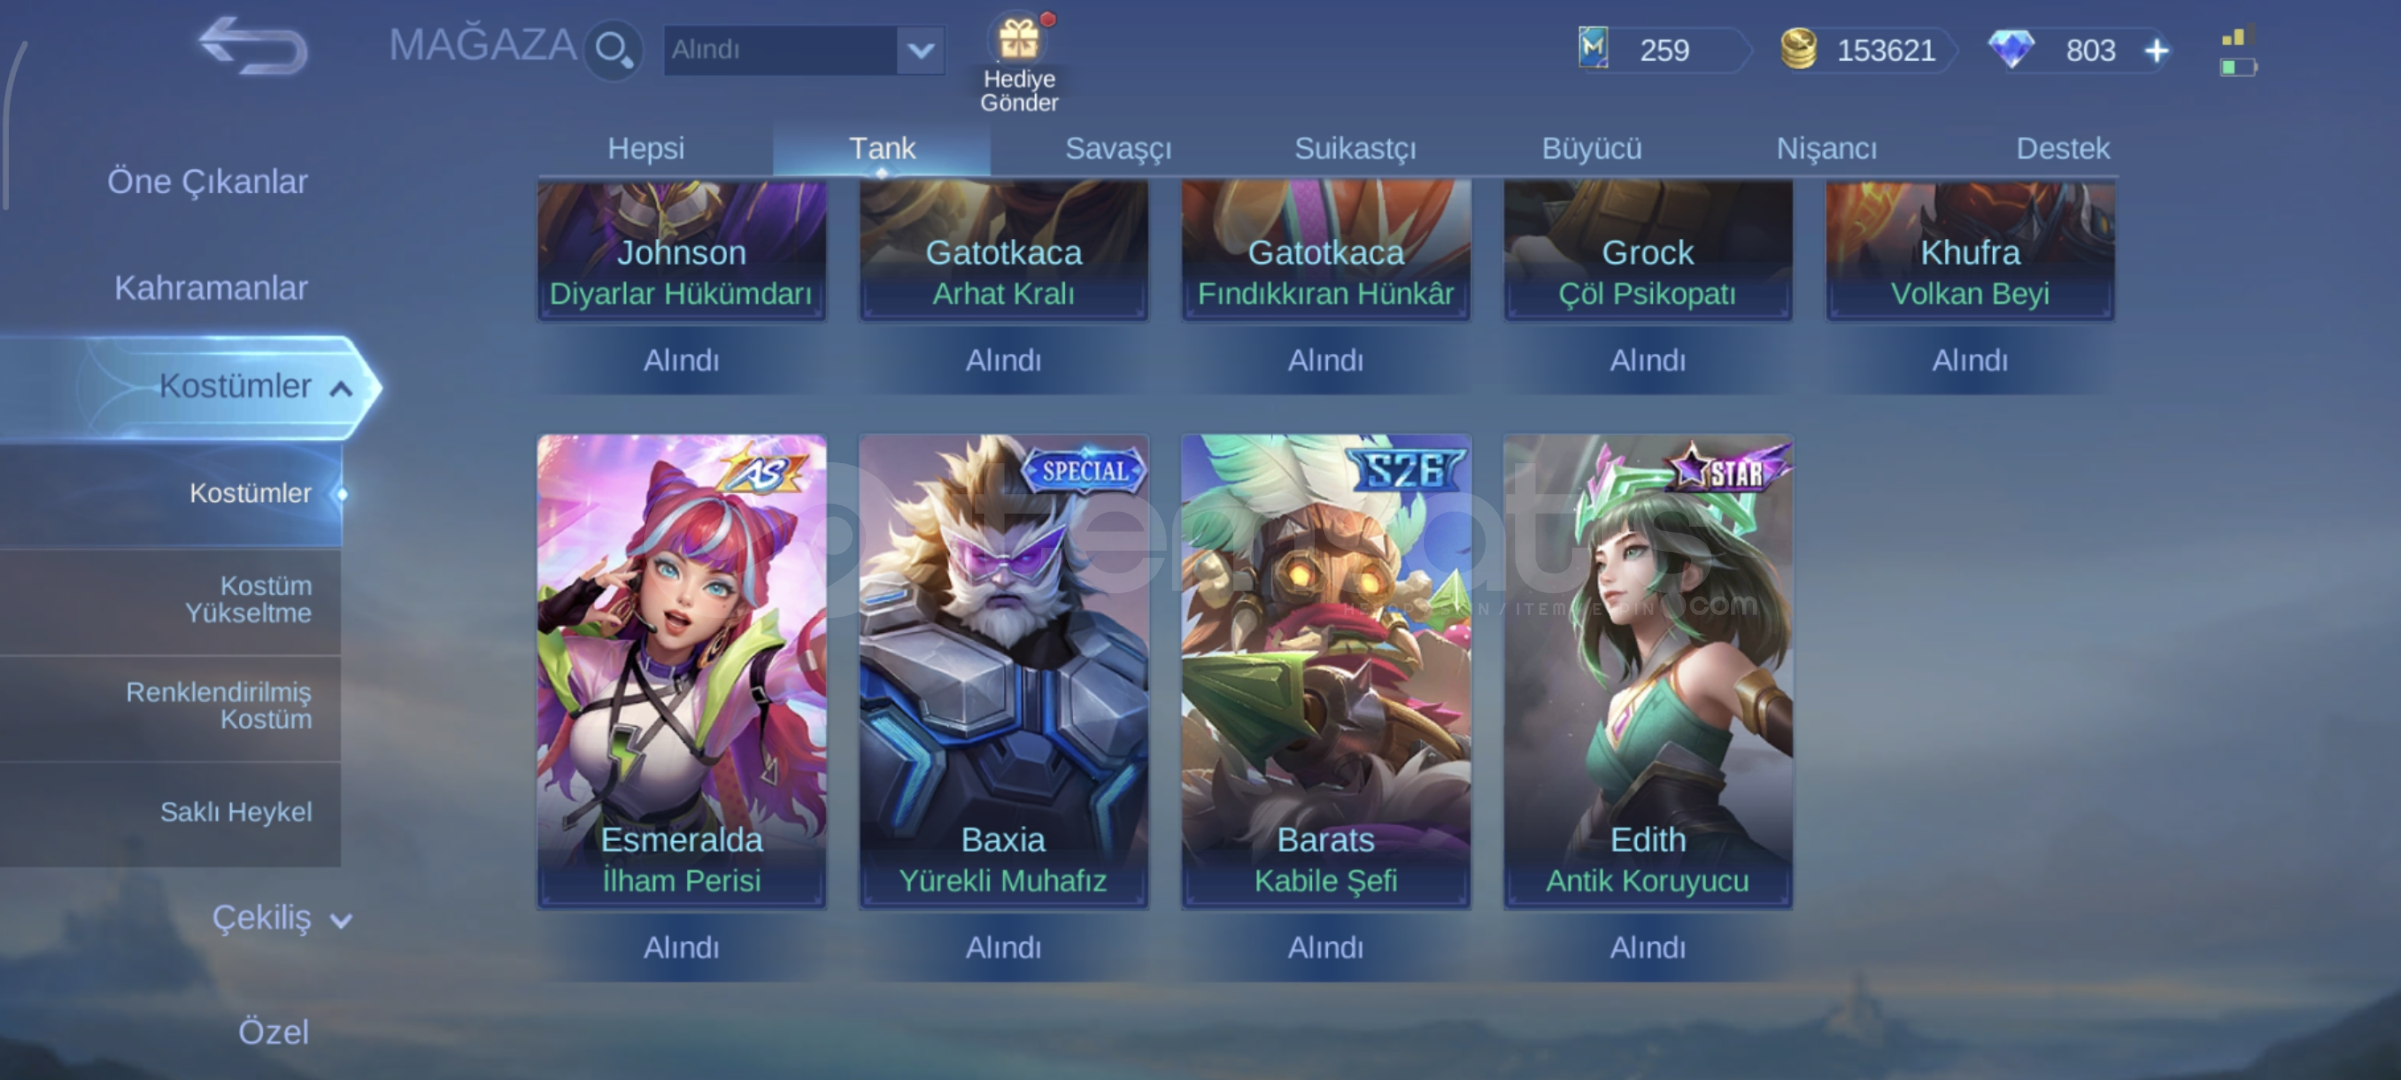Add diamonds with the plus icon

point(2157,50)
